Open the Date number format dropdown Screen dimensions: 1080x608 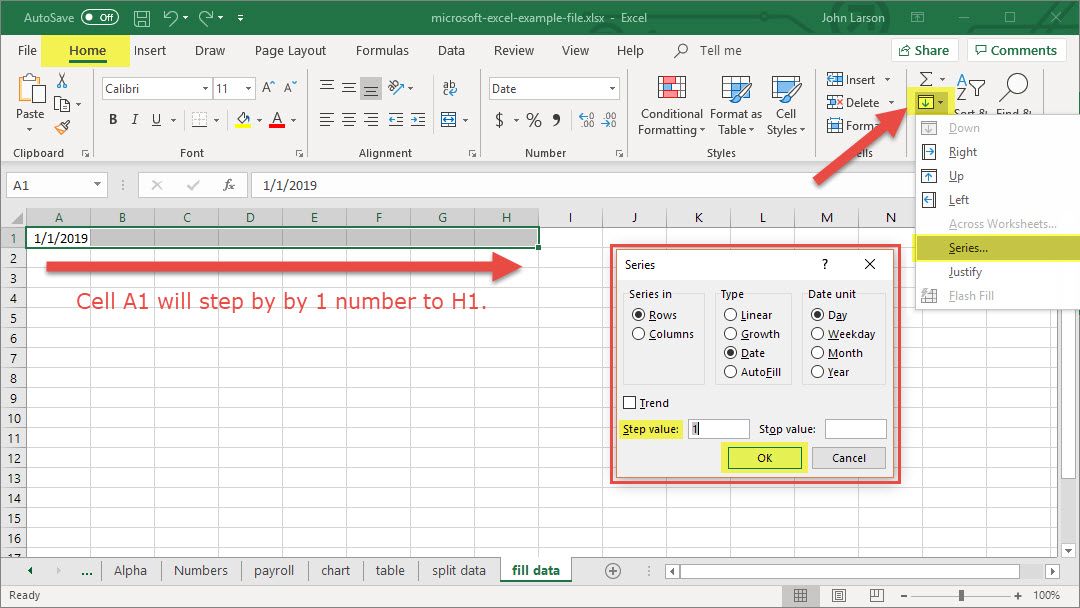pyautogui.click(x=613, y=89)
